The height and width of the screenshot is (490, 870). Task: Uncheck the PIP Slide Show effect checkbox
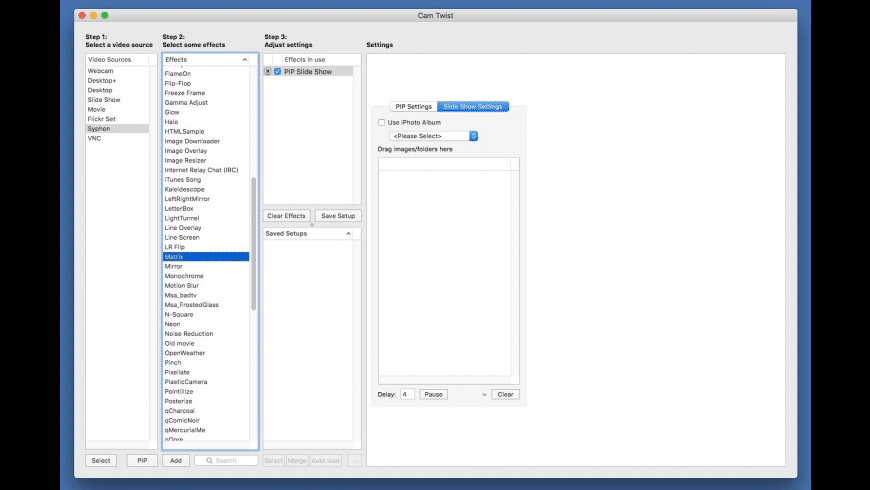click(278, 72)
